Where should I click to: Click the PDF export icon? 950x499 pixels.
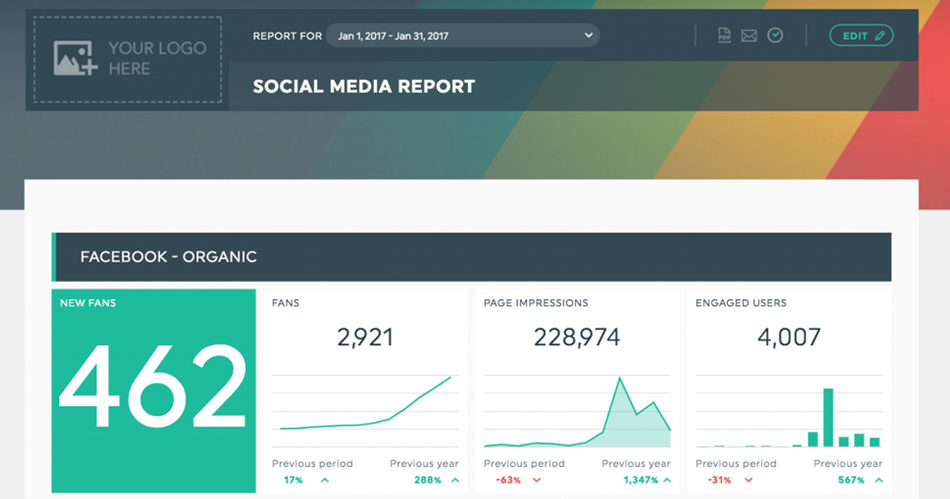724,36
